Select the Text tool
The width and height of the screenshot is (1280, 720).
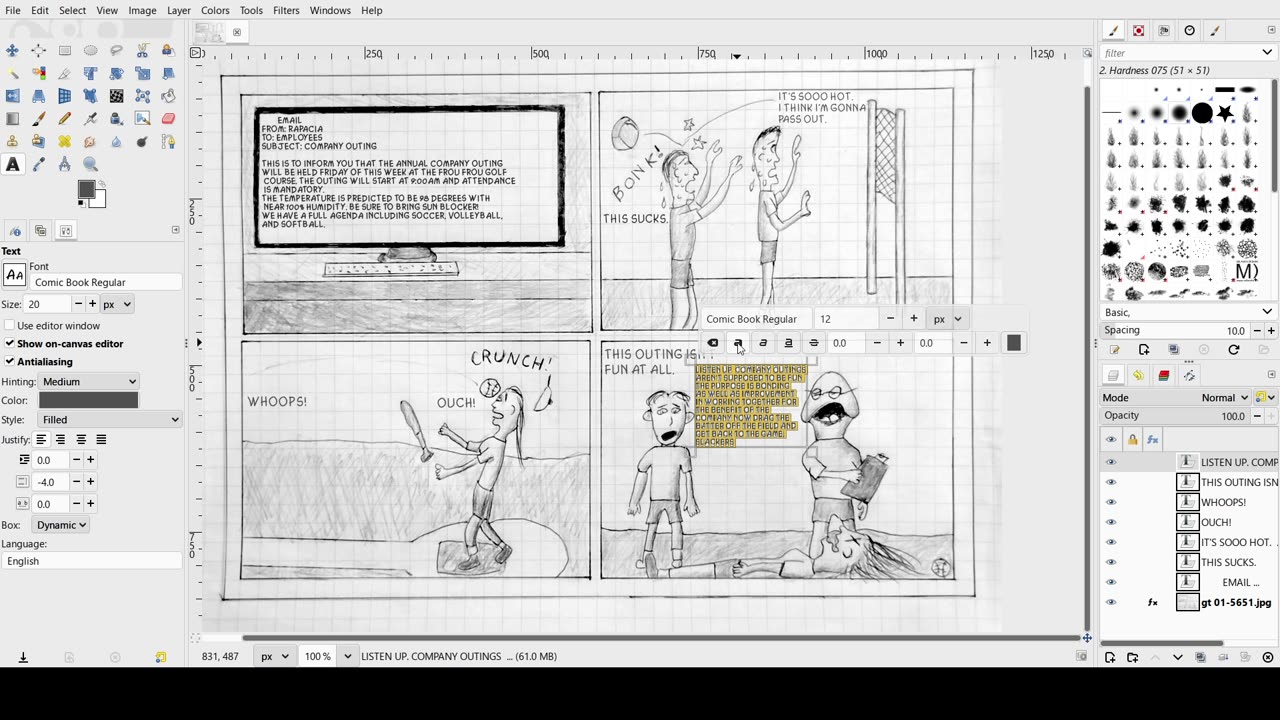coord(13,165)
